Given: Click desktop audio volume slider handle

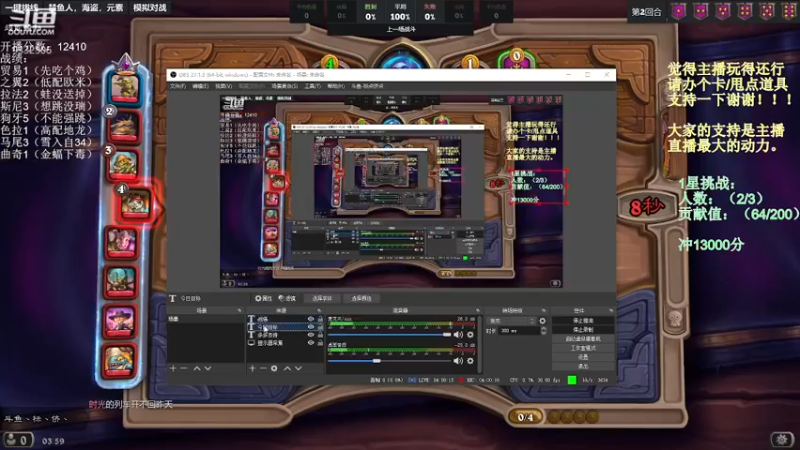Looking at the screenshot, I should 377,361.
